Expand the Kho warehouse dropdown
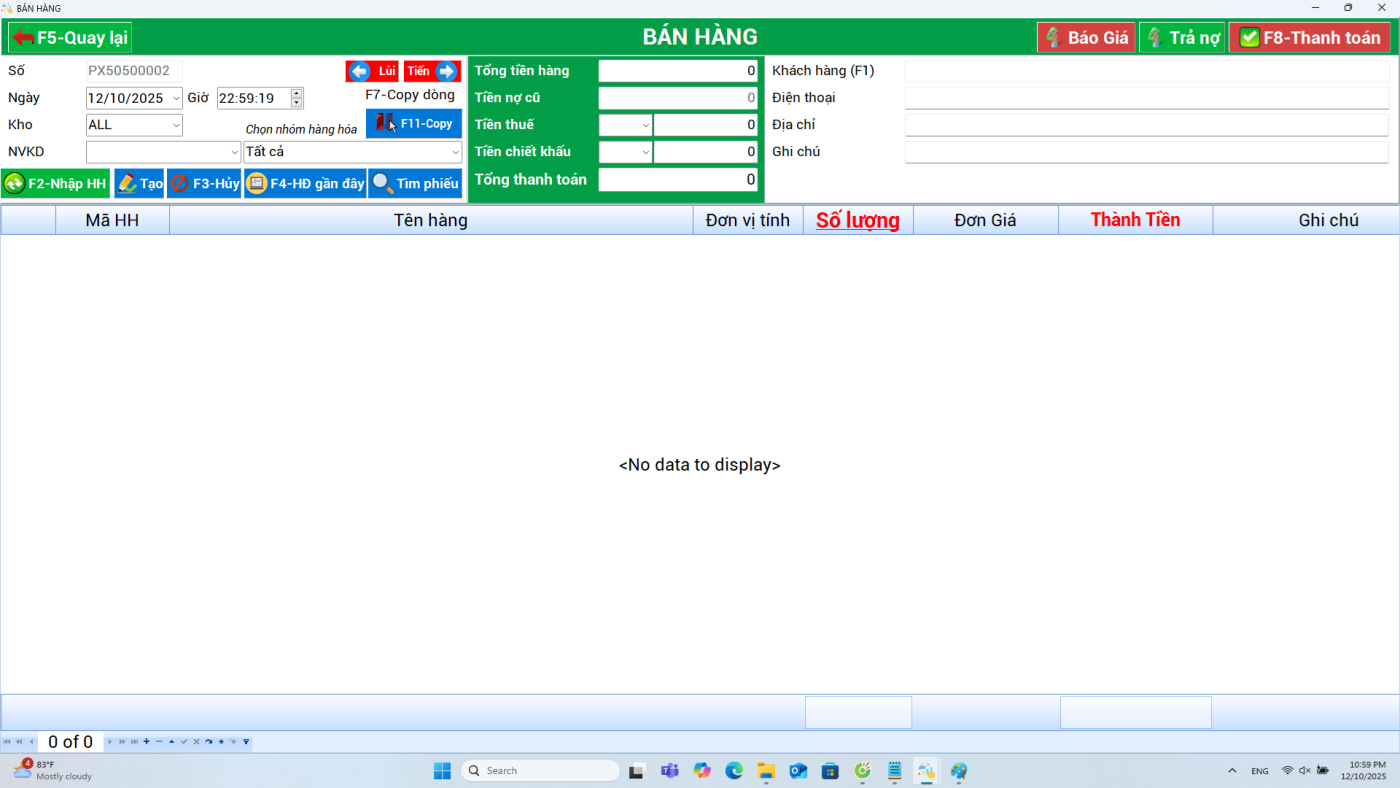 coord(176,125)
